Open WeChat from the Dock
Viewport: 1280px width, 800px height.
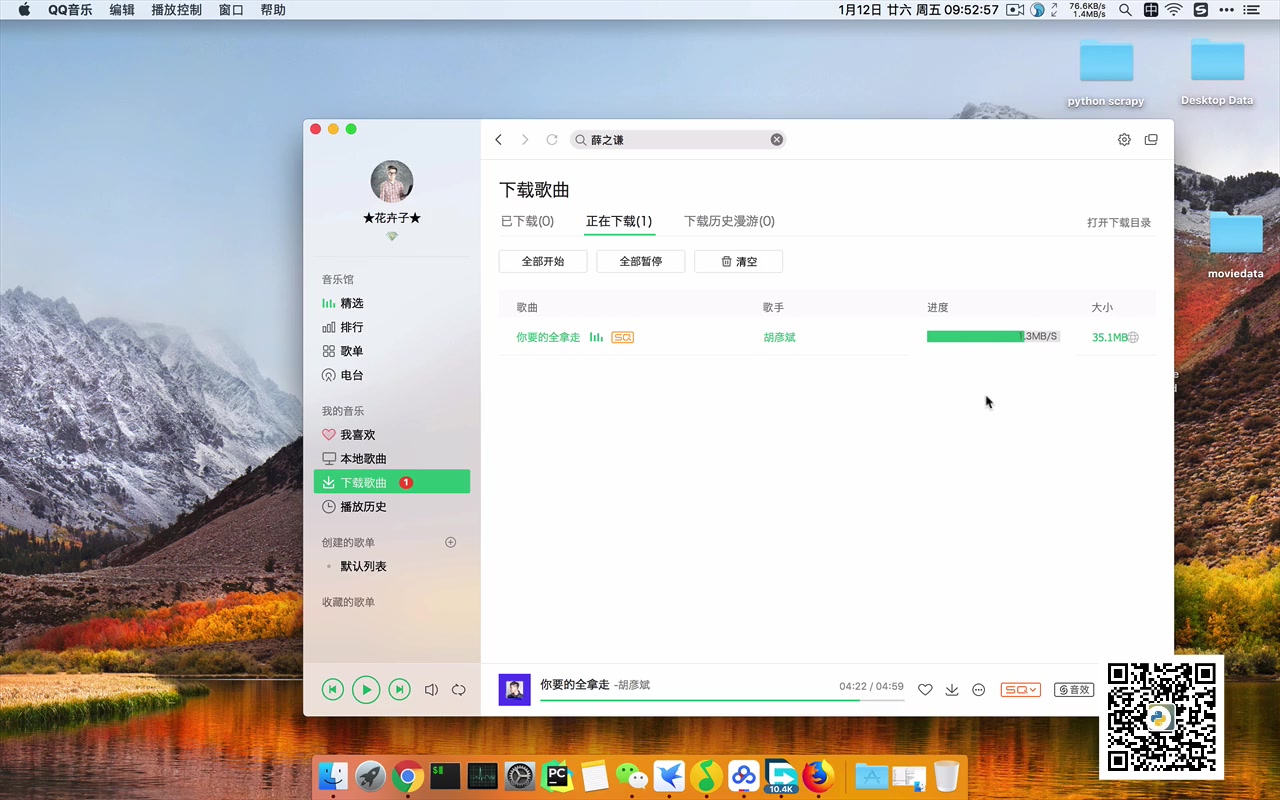[x=631, y=776]
